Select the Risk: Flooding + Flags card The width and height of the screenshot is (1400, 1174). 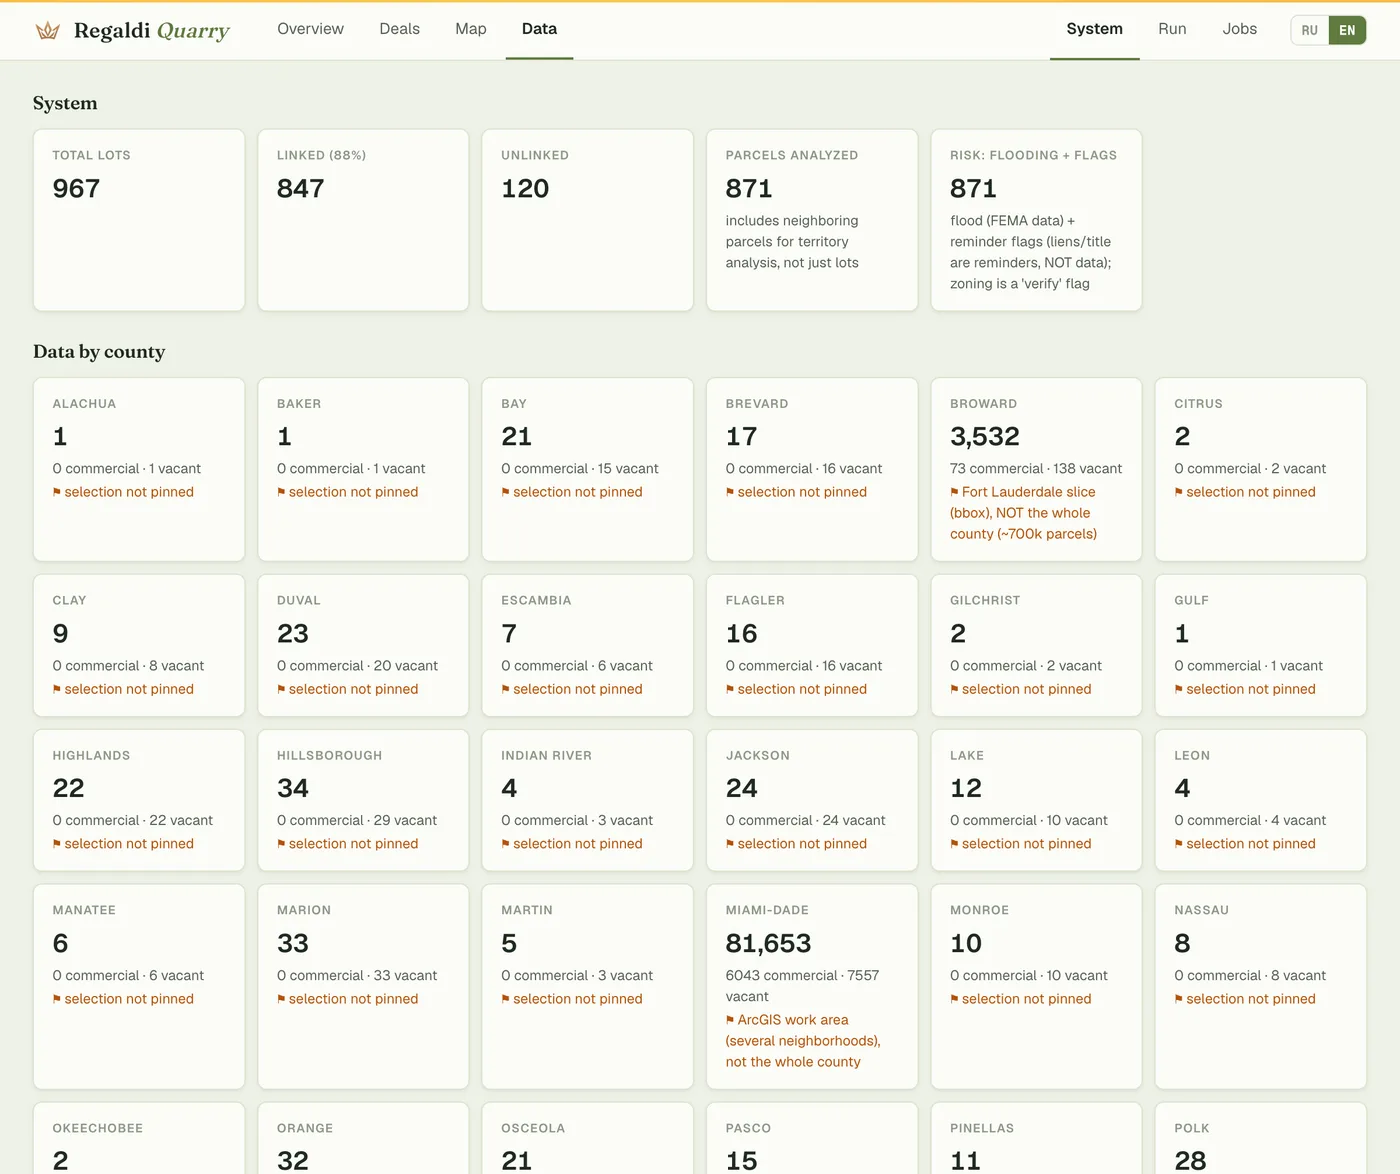coord(1036,220)
